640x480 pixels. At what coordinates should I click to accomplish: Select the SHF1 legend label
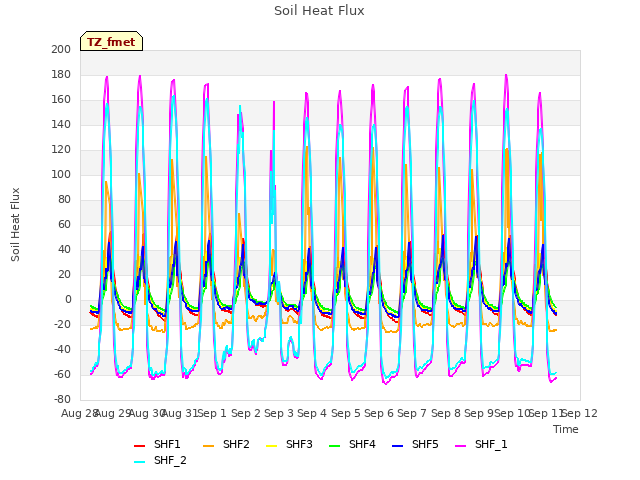click(x=167, y=444)
